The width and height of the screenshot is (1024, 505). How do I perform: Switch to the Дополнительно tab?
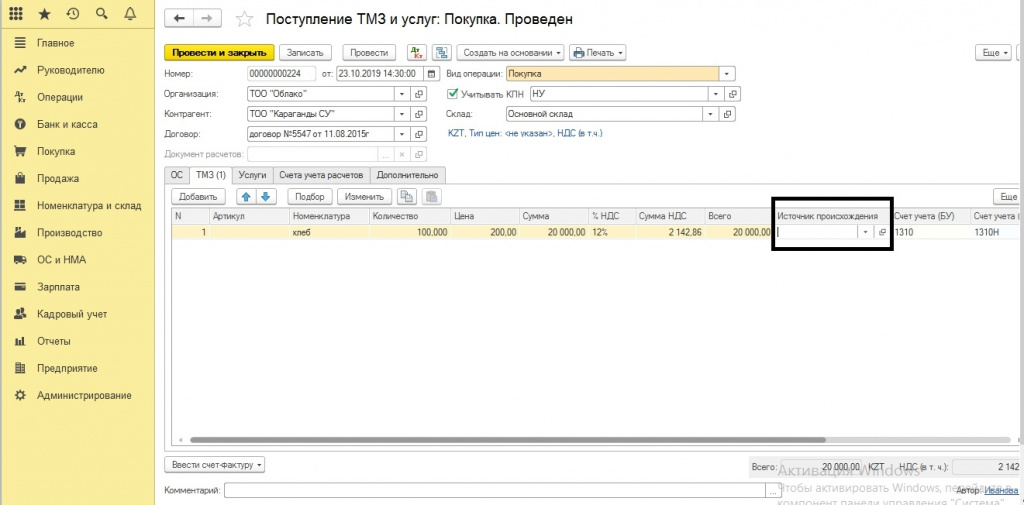pos(408,175)
